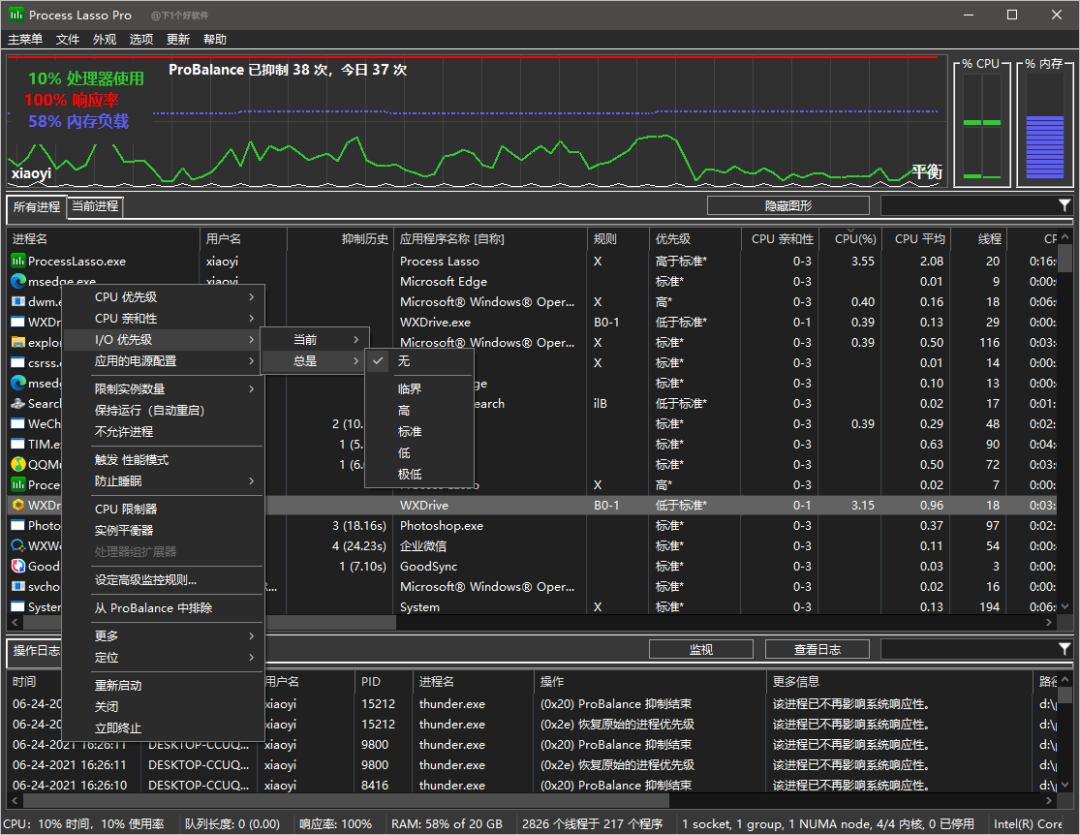The height and width of the screenshot is (835, 1080).
Task: Click the msedge.exe Edge icon in first rows
Action: click(18, 282)
